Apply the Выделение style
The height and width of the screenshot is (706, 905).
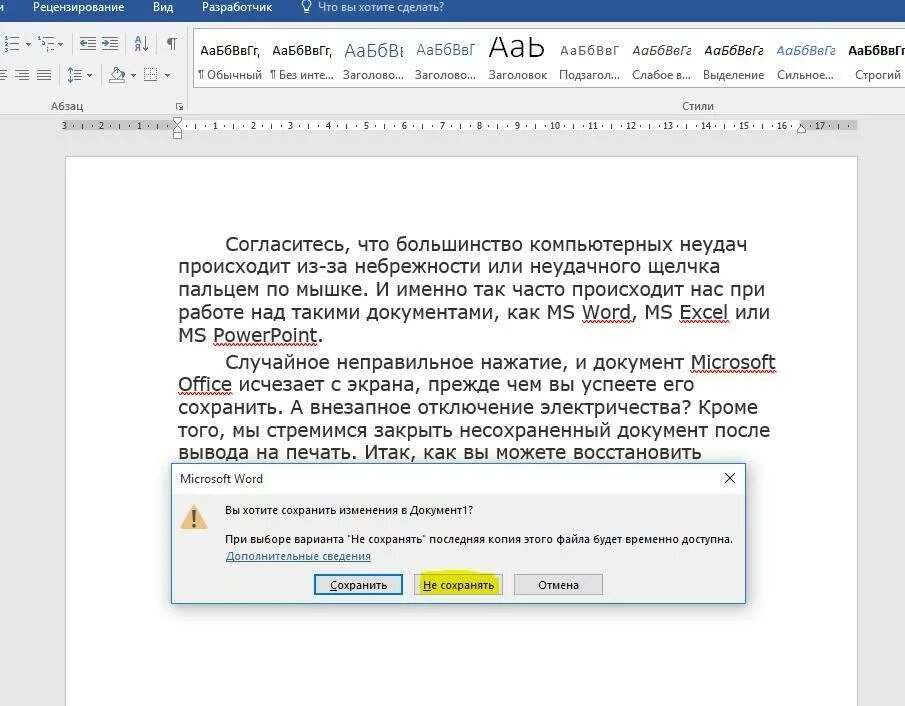coord(734,61)
